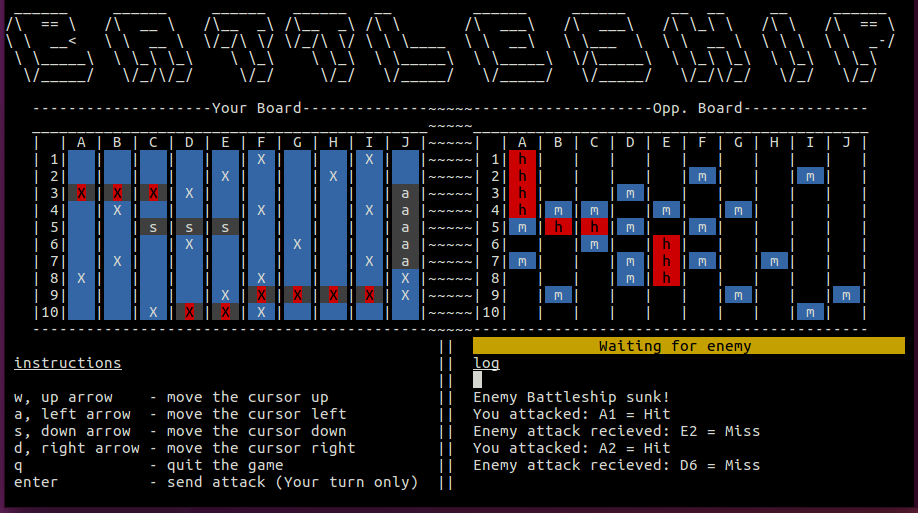918x513 pixels.
Task: Click column header 'G' on Your Board
Action: [297, 142]
